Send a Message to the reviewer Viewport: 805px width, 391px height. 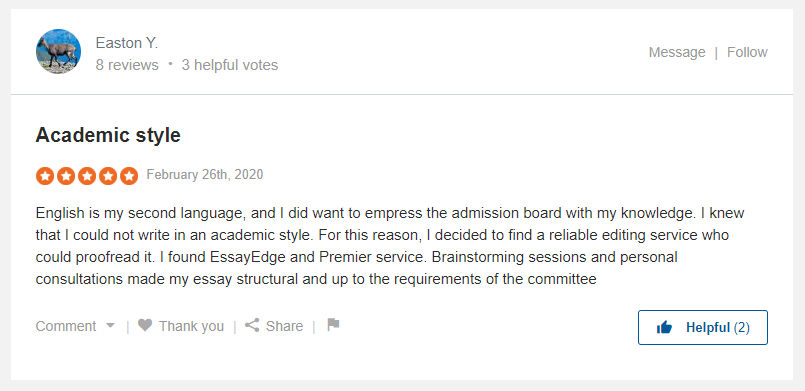click(x=677, y=52)
